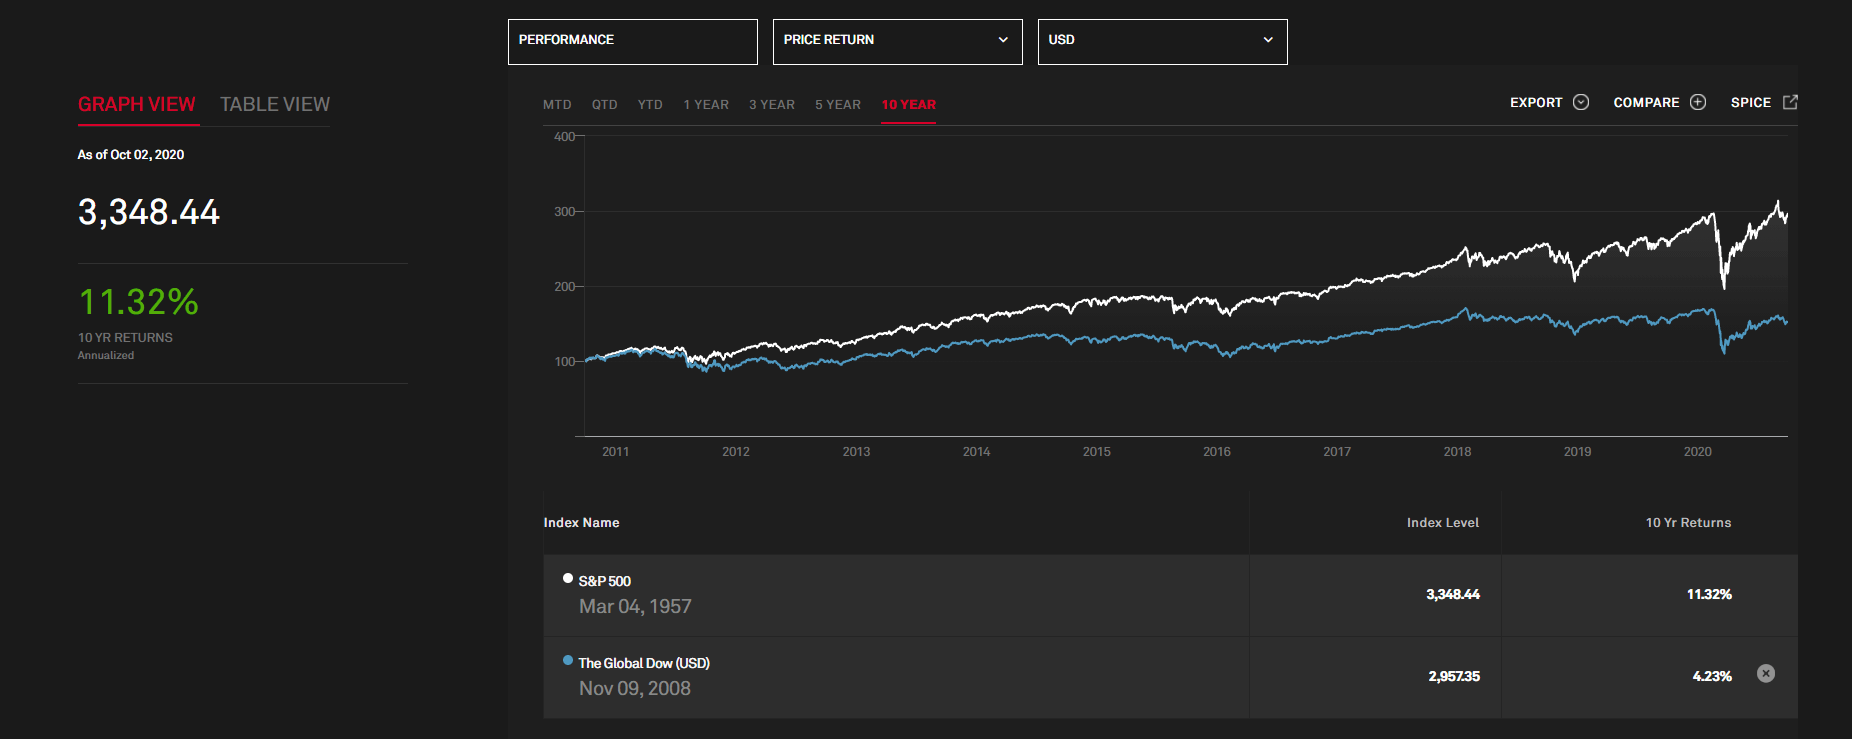Switch to TABLE VIEW tab
Viewport: 1852px width, 739px height.
pyautogui.click(x=275, y=105)
